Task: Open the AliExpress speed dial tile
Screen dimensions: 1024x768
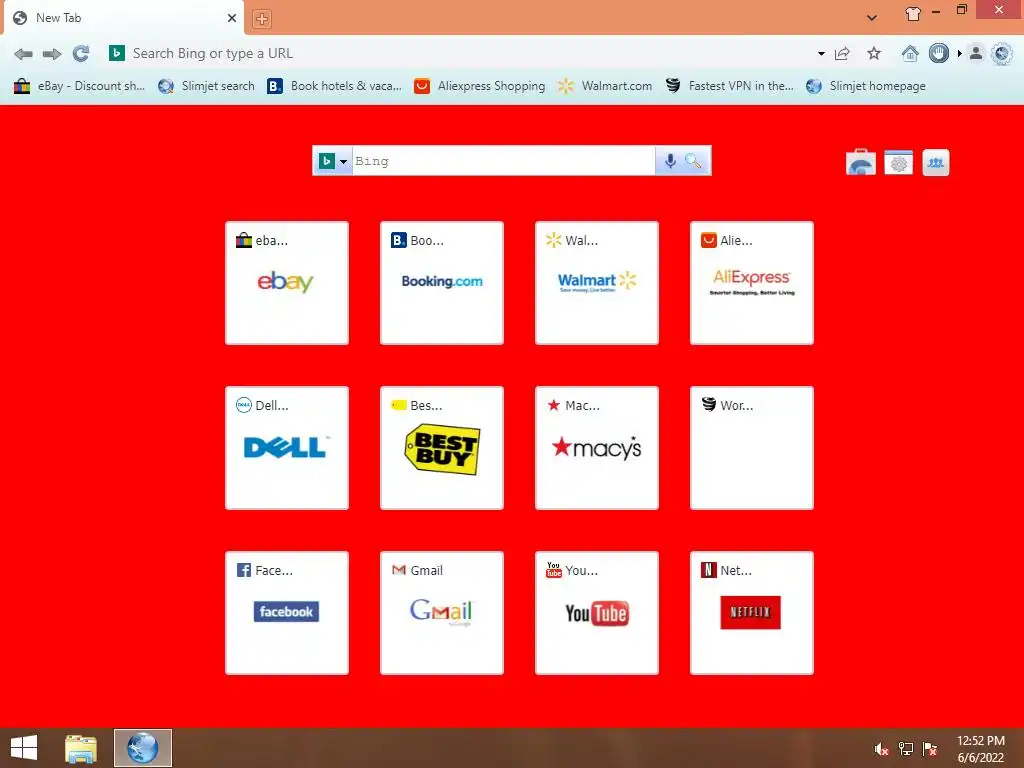Action: [x=752, y=283]
